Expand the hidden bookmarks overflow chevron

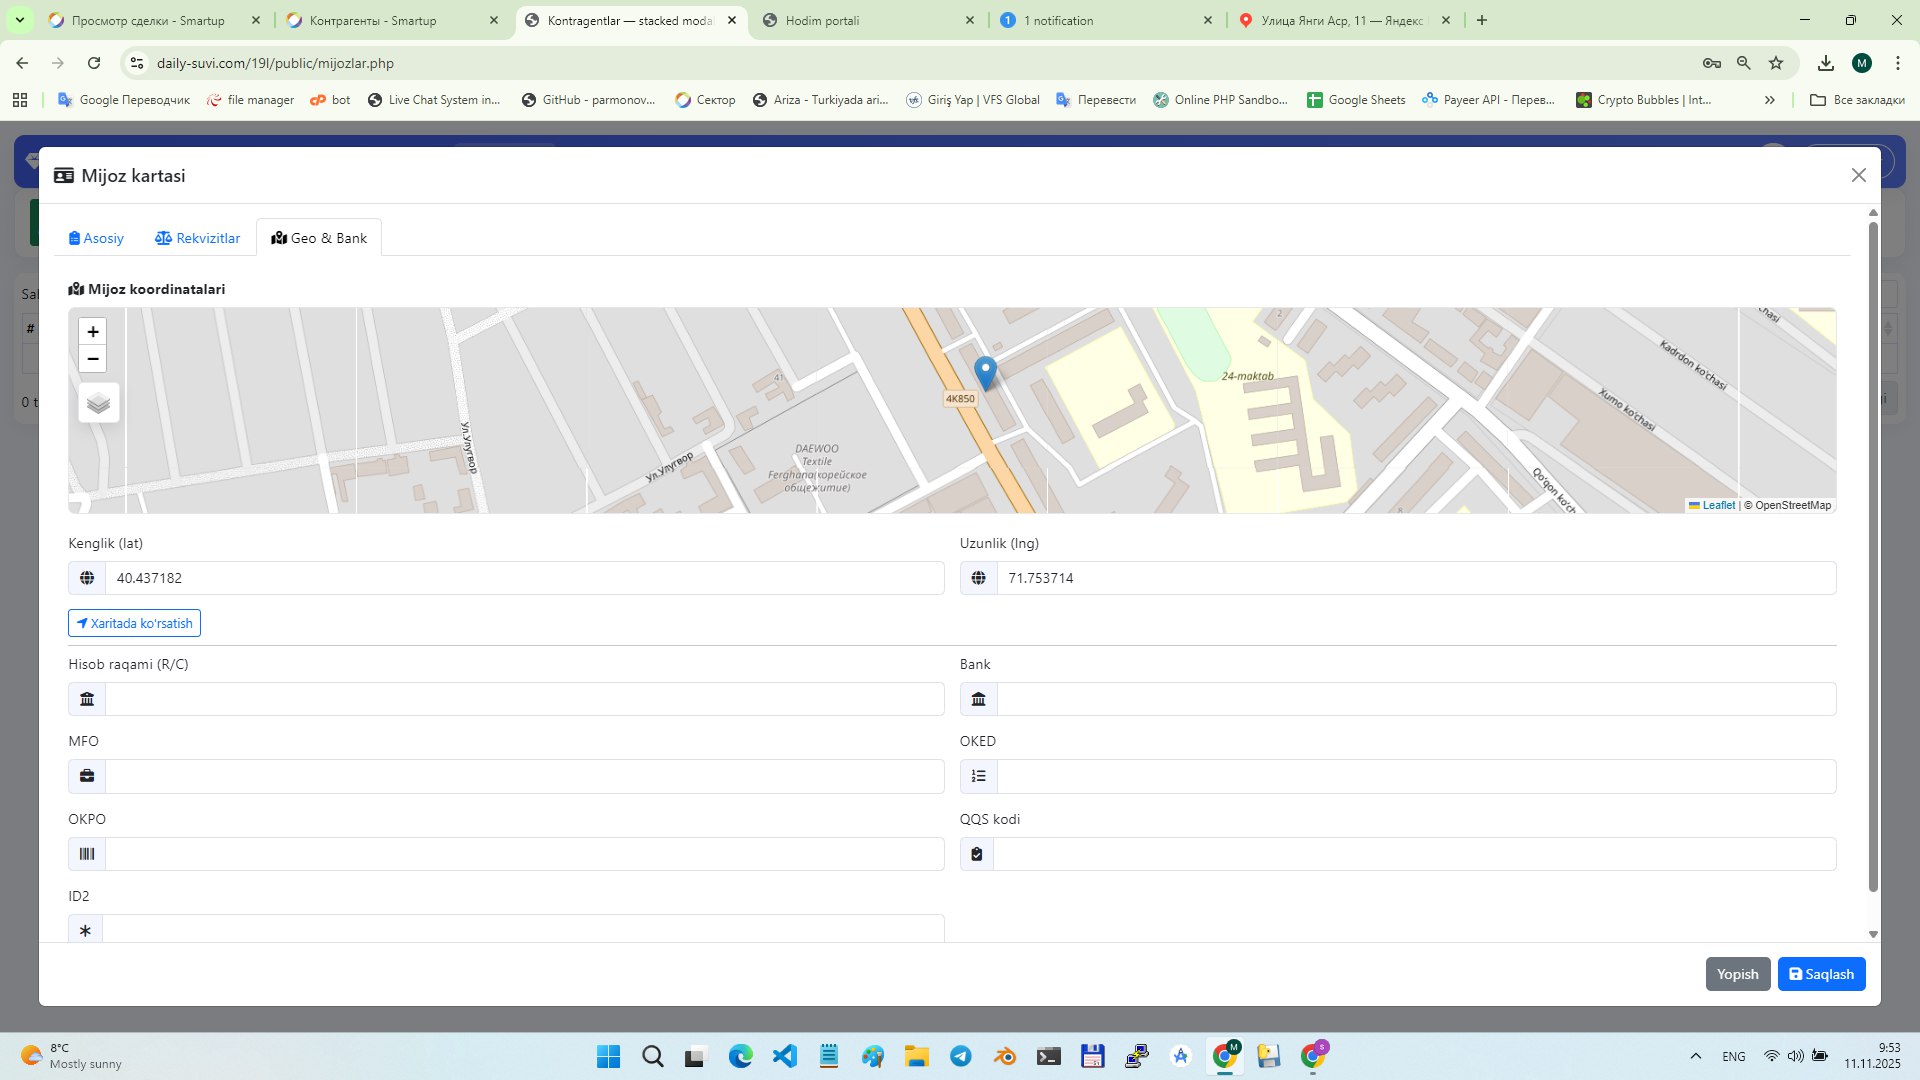(1769, 100)
